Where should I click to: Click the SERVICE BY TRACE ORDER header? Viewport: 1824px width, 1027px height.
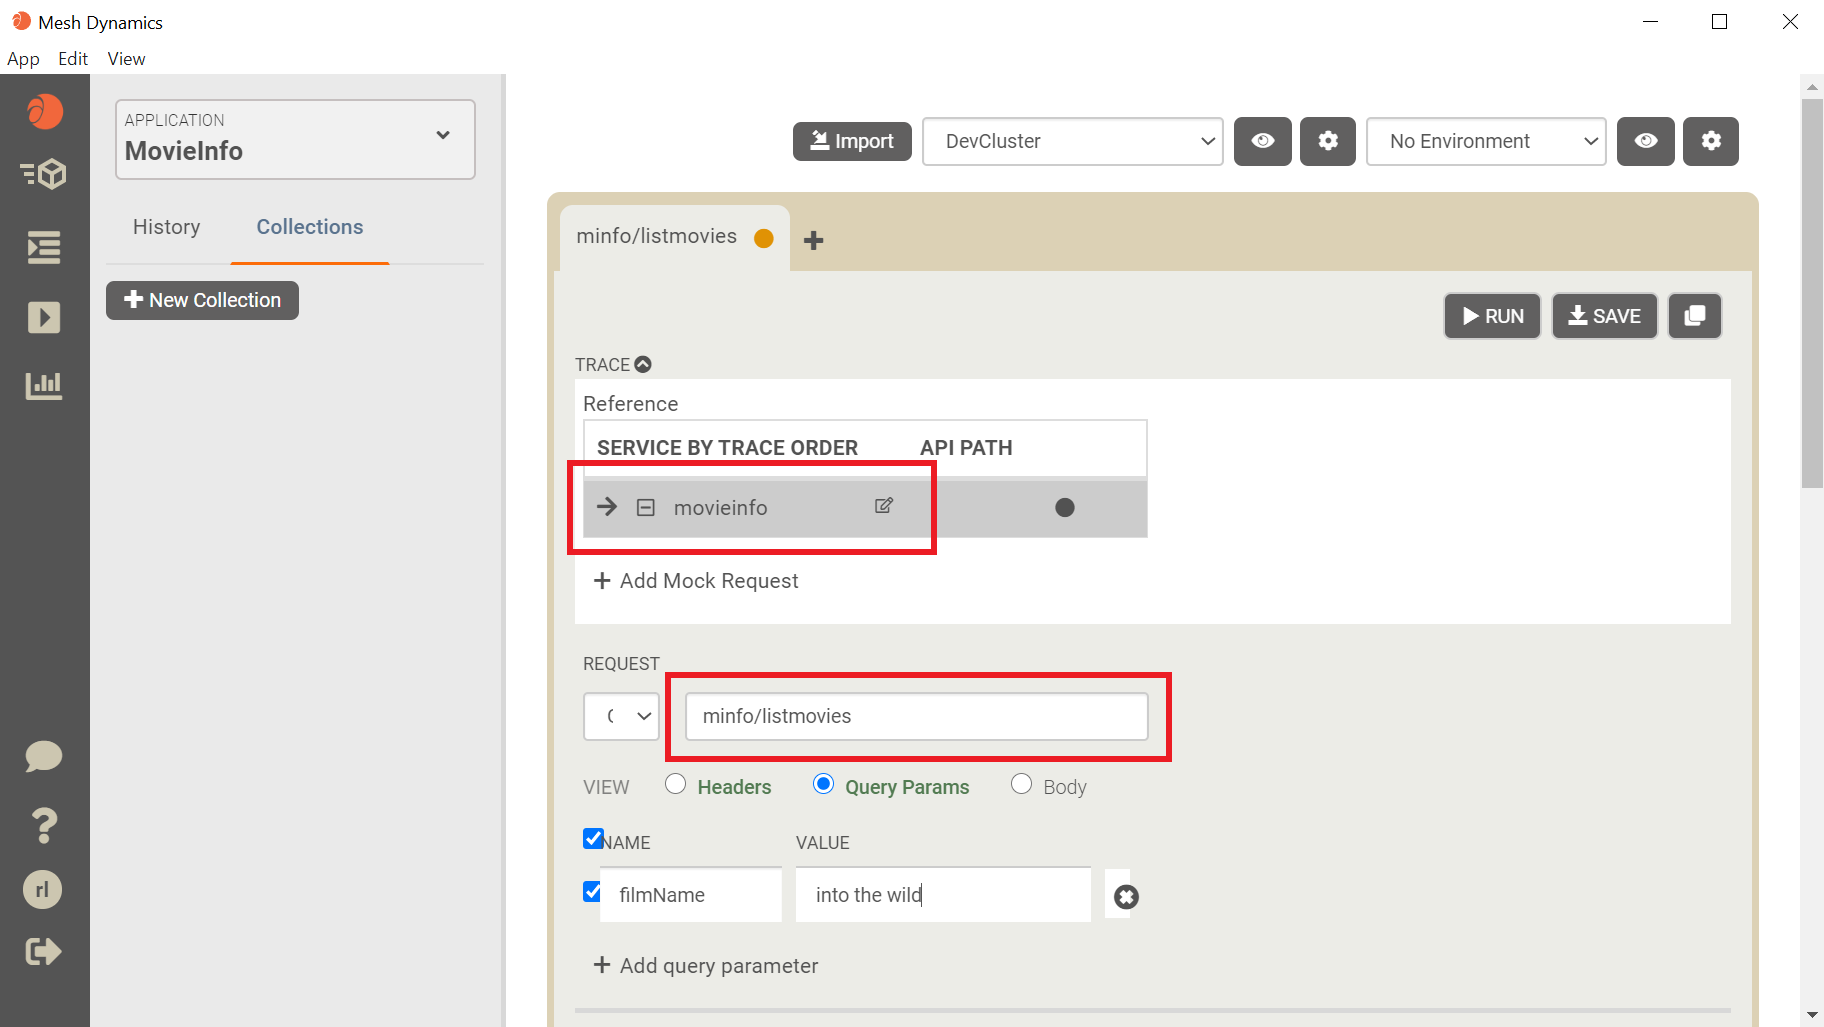coord(727,448)
